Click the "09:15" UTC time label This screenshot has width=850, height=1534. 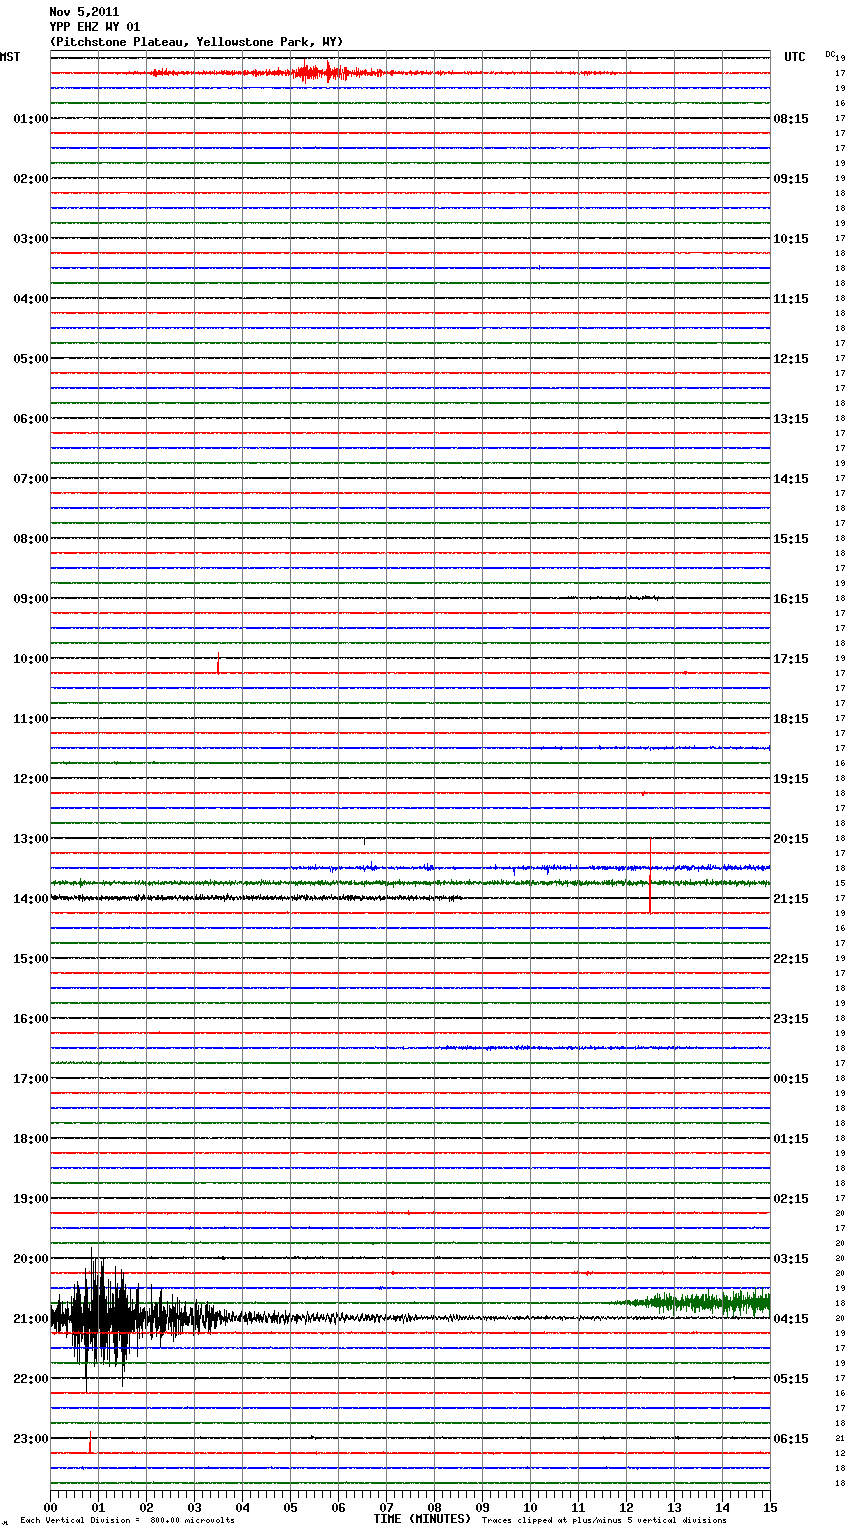click(x=791, y=179)
